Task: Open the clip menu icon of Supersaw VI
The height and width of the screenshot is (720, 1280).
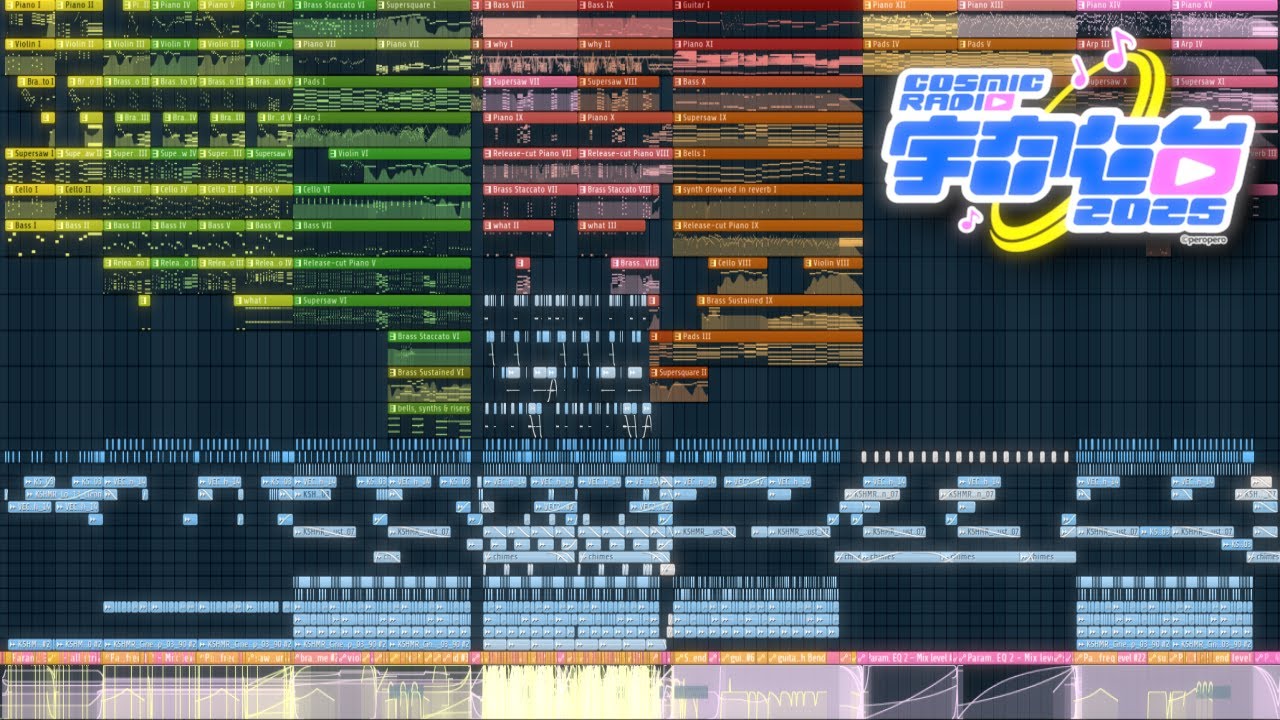Action: [x=298, y=300]
